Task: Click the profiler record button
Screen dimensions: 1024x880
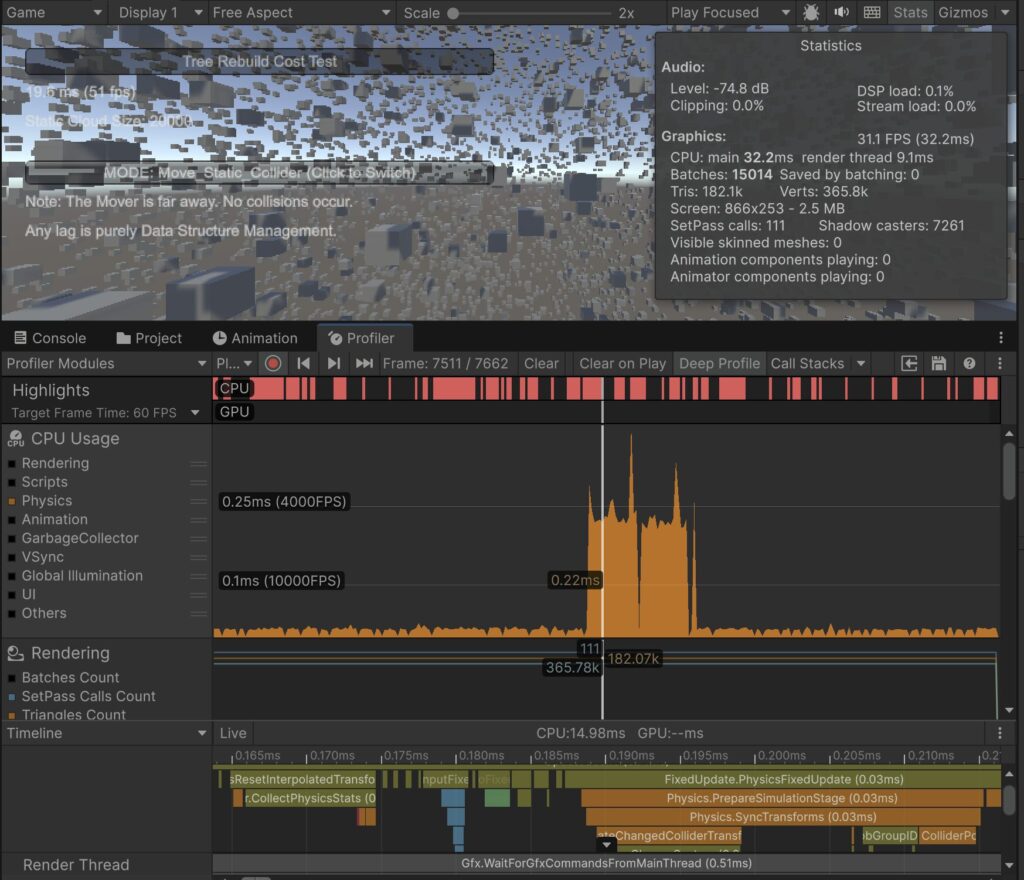Action: point(273,363)
